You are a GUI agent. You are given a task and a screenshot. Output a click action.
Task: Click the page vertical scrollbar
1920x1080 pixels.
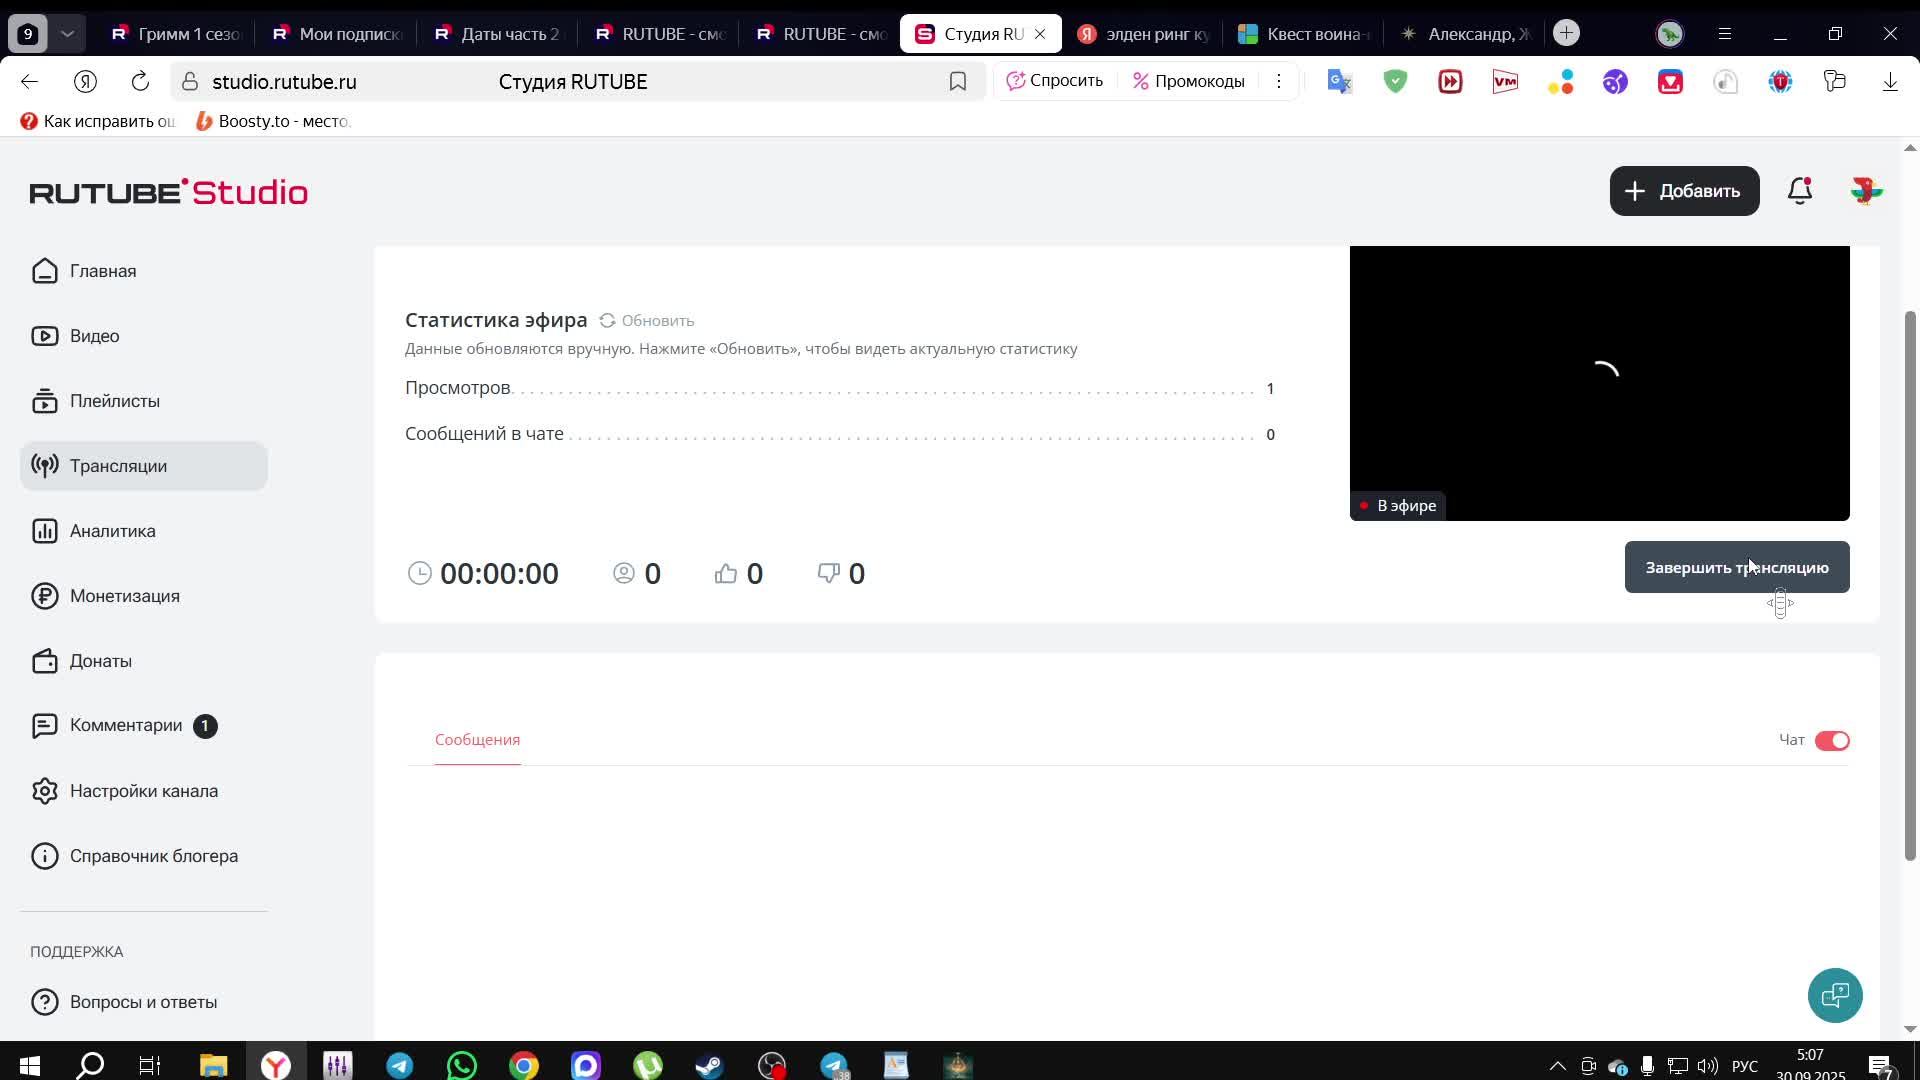click(x=1909, y=585)
